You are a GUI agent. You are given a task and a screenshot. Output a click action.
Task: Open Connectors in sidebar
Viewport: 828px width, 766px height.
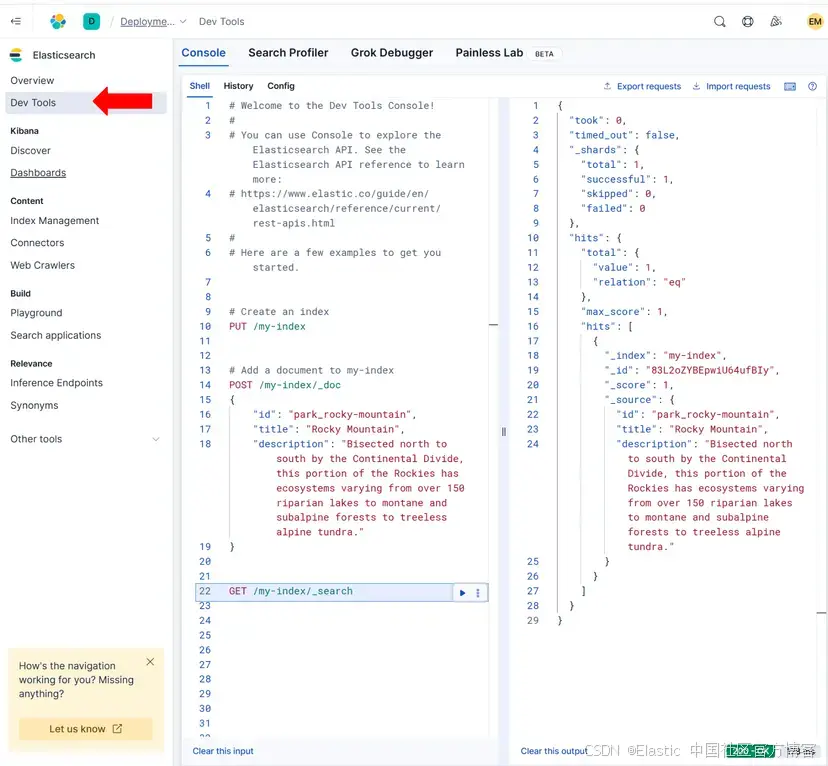(x=37, y=243)
